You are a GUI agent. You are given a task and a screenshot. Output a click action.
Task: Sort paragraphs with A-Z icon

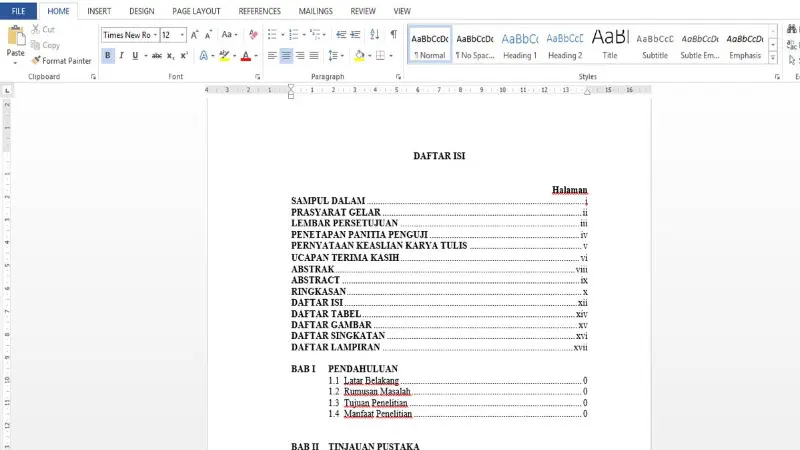pos(374,35)
